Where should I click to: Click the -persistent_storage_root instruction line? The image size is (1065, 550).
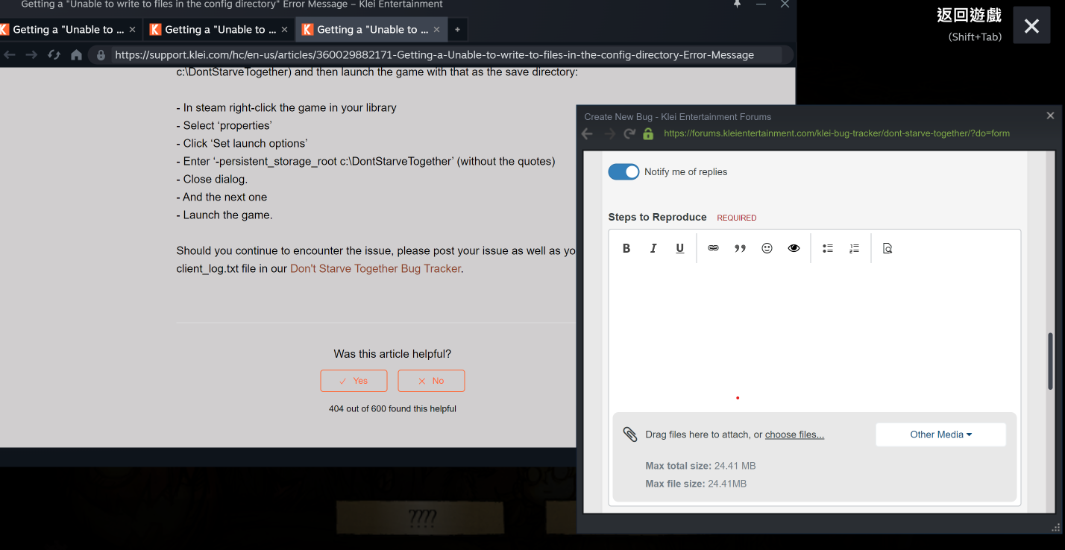[x=366, y=162]
